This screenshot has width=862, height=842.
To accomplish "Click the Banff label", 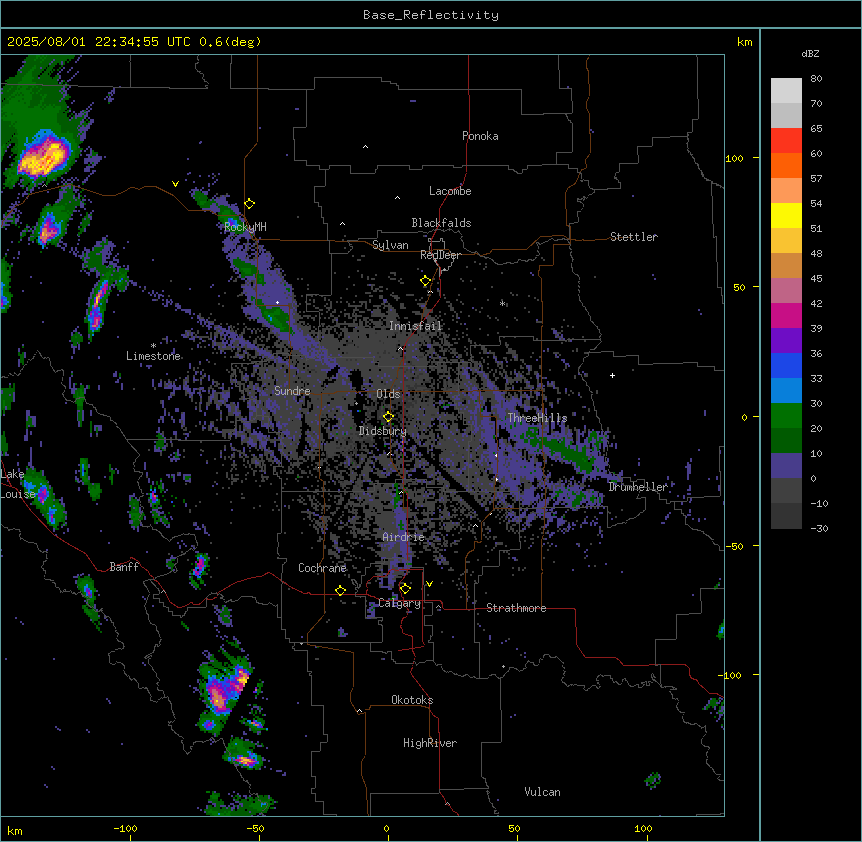I will point(124,567).
